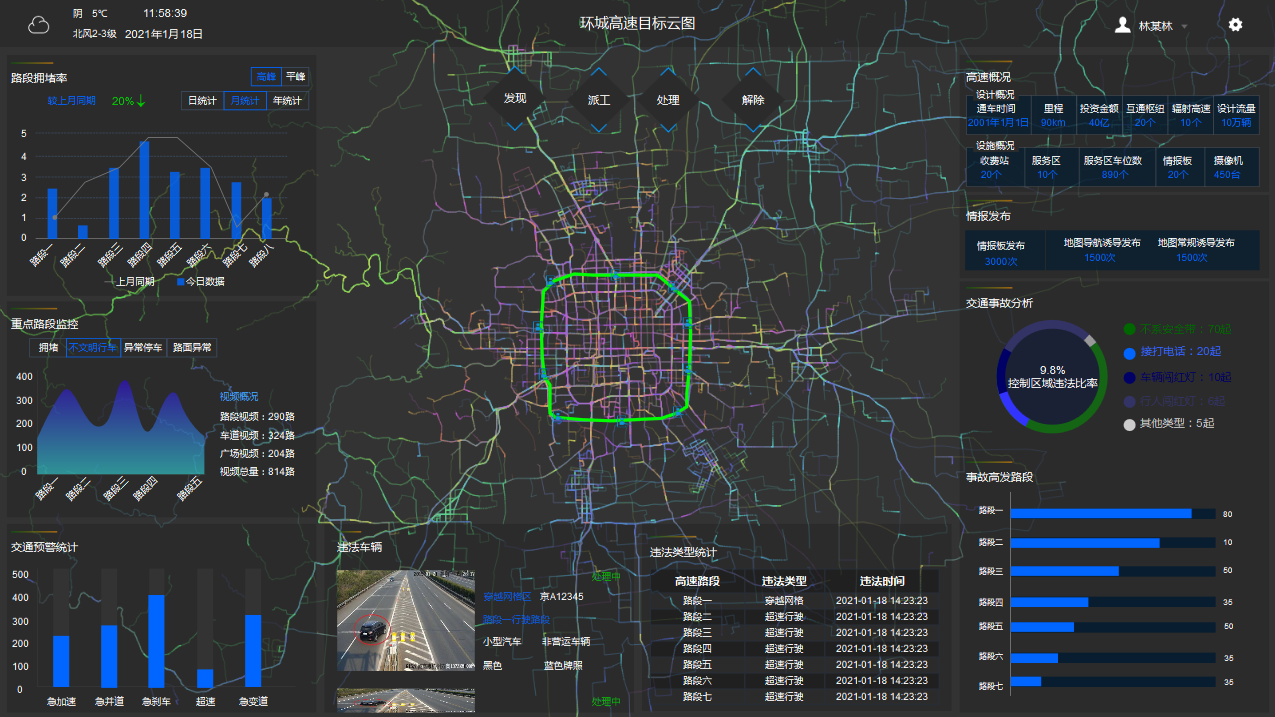Select the 路面异常 tab
Image resolution: width=1275 pixels, height=717 pixels.
pyautogui.click(x=192, y=348)
